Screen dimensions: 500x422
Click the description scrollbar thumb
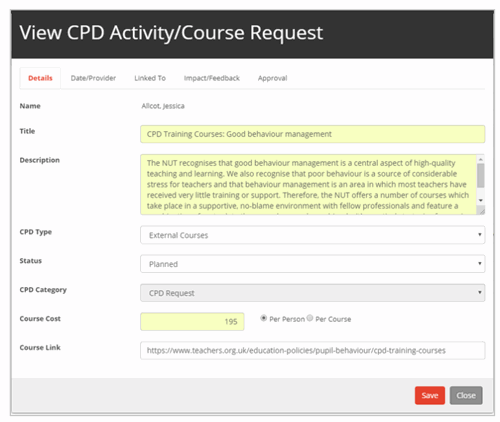481,176
